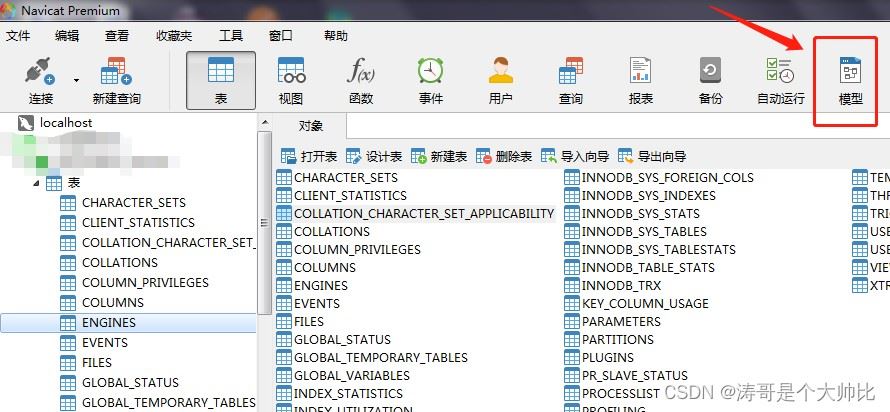890x412 pixels.
Task: Select the 表 tables toolbar button
Action: (x=221, y=81)
